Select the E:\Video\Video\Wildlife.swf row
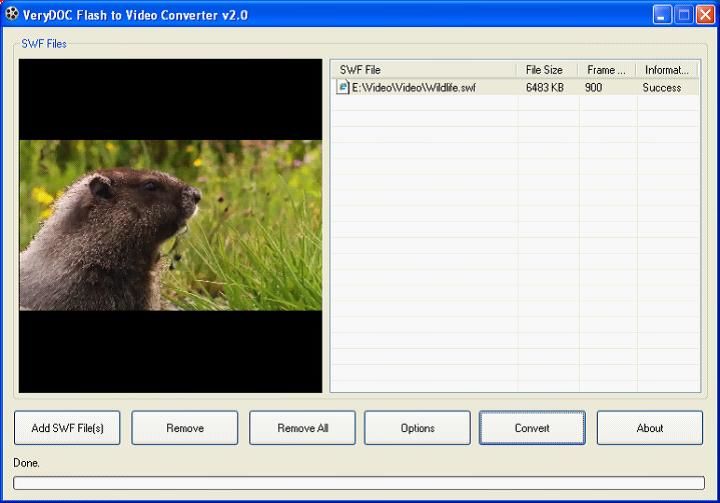720x503 pixels. coord(515,87)
